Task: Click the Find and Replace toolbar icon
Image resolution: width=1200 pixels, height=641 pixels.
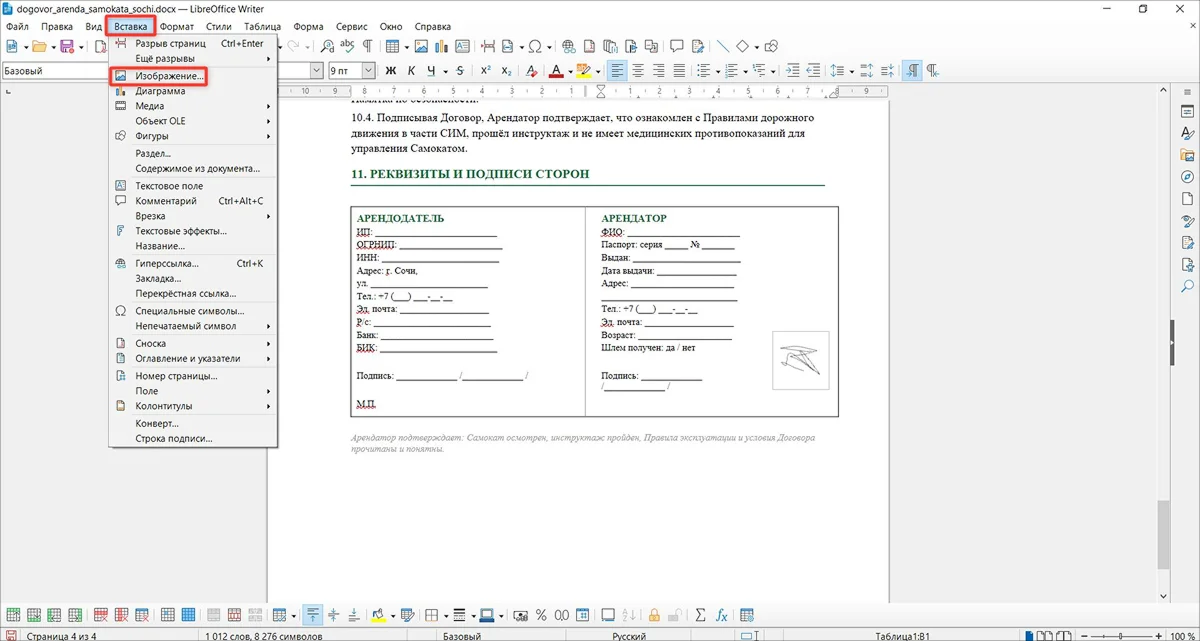Action: (328, 46)
